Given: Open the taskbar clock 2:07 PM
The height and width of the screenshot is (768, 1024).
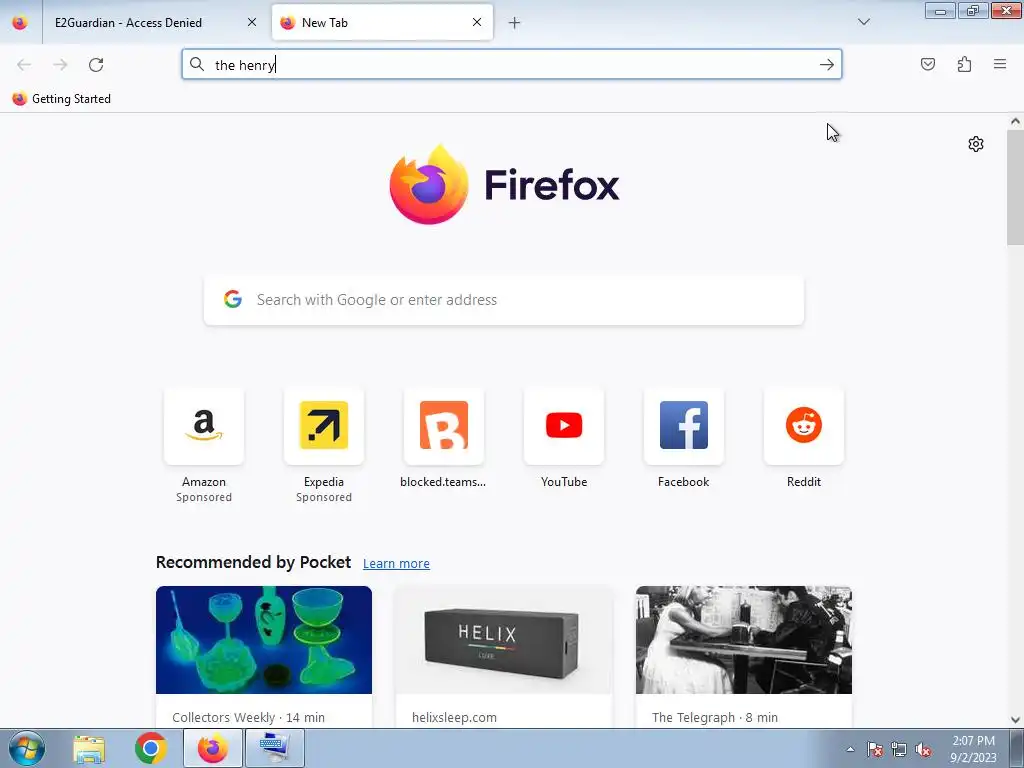Looking at the screenshot, I should [x=973, y=749].
